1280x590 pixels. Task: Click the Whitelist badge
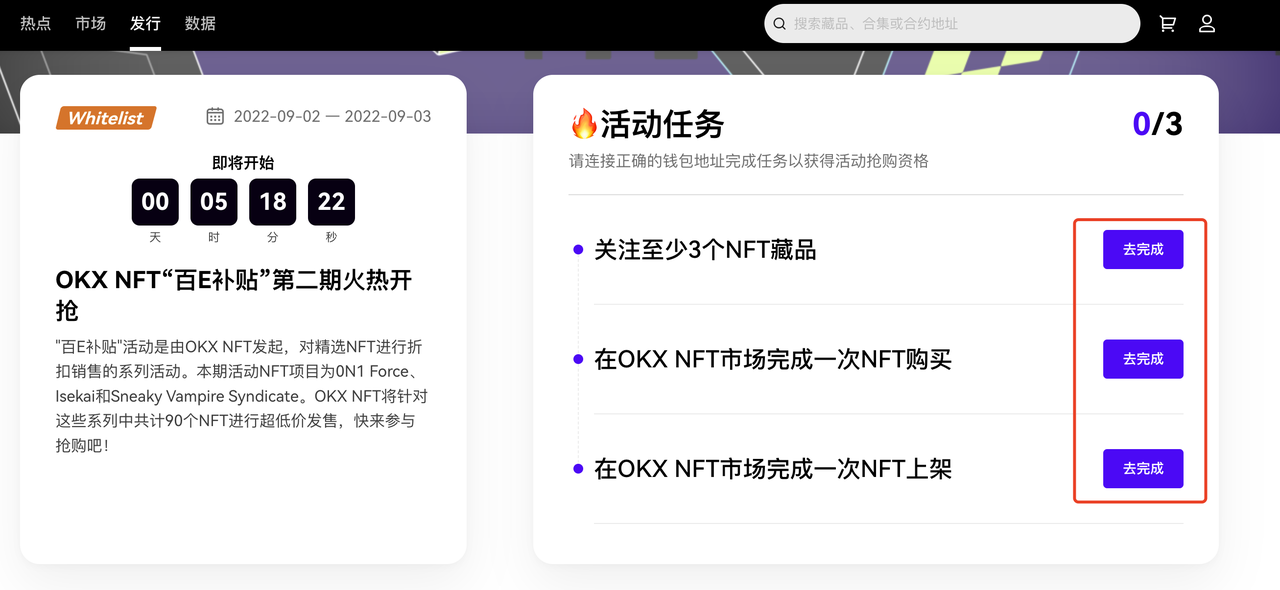coord(106,118)
